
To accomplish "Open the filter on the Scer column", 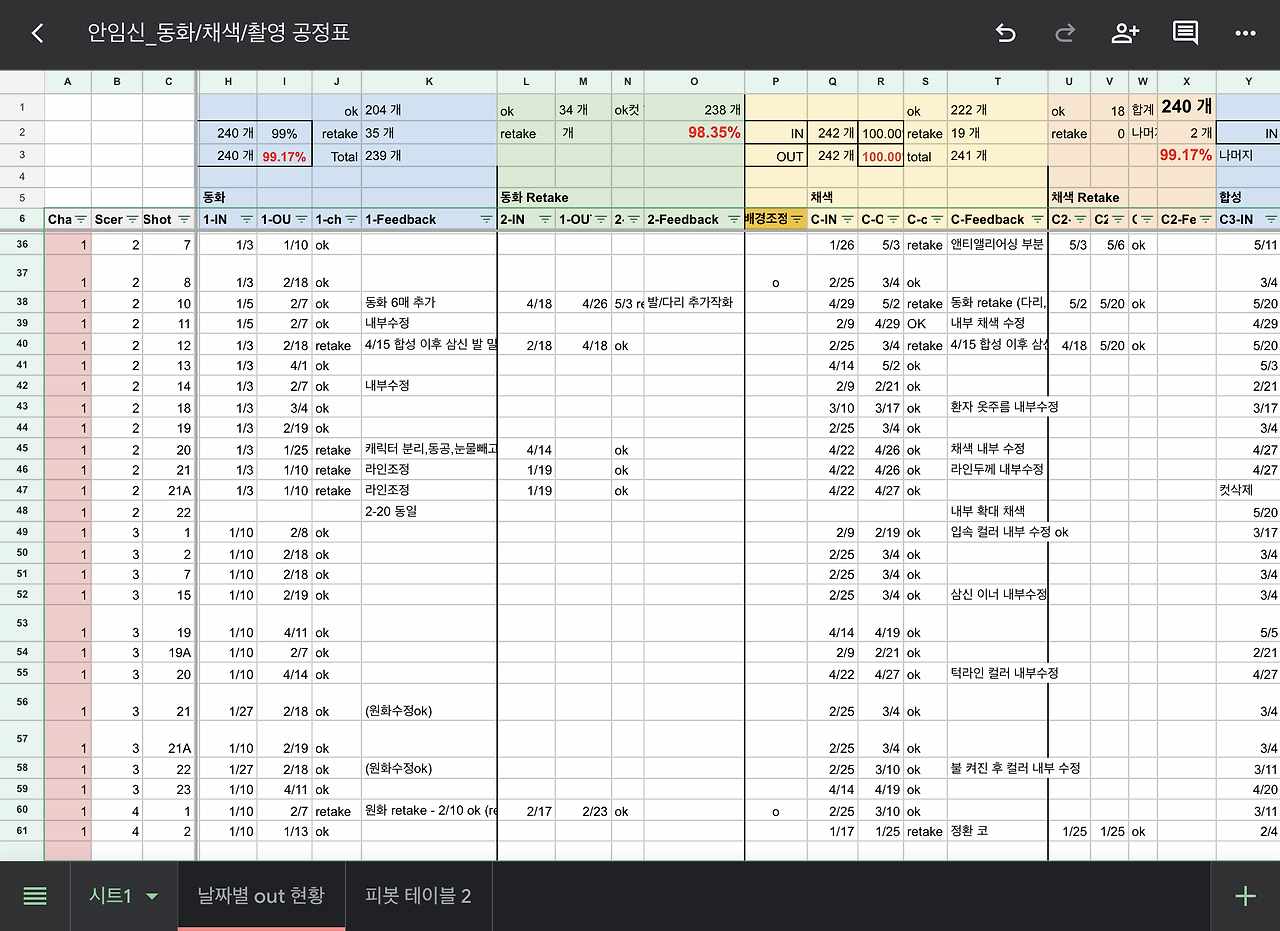I will pyautogui.click(x=132, y=220).
